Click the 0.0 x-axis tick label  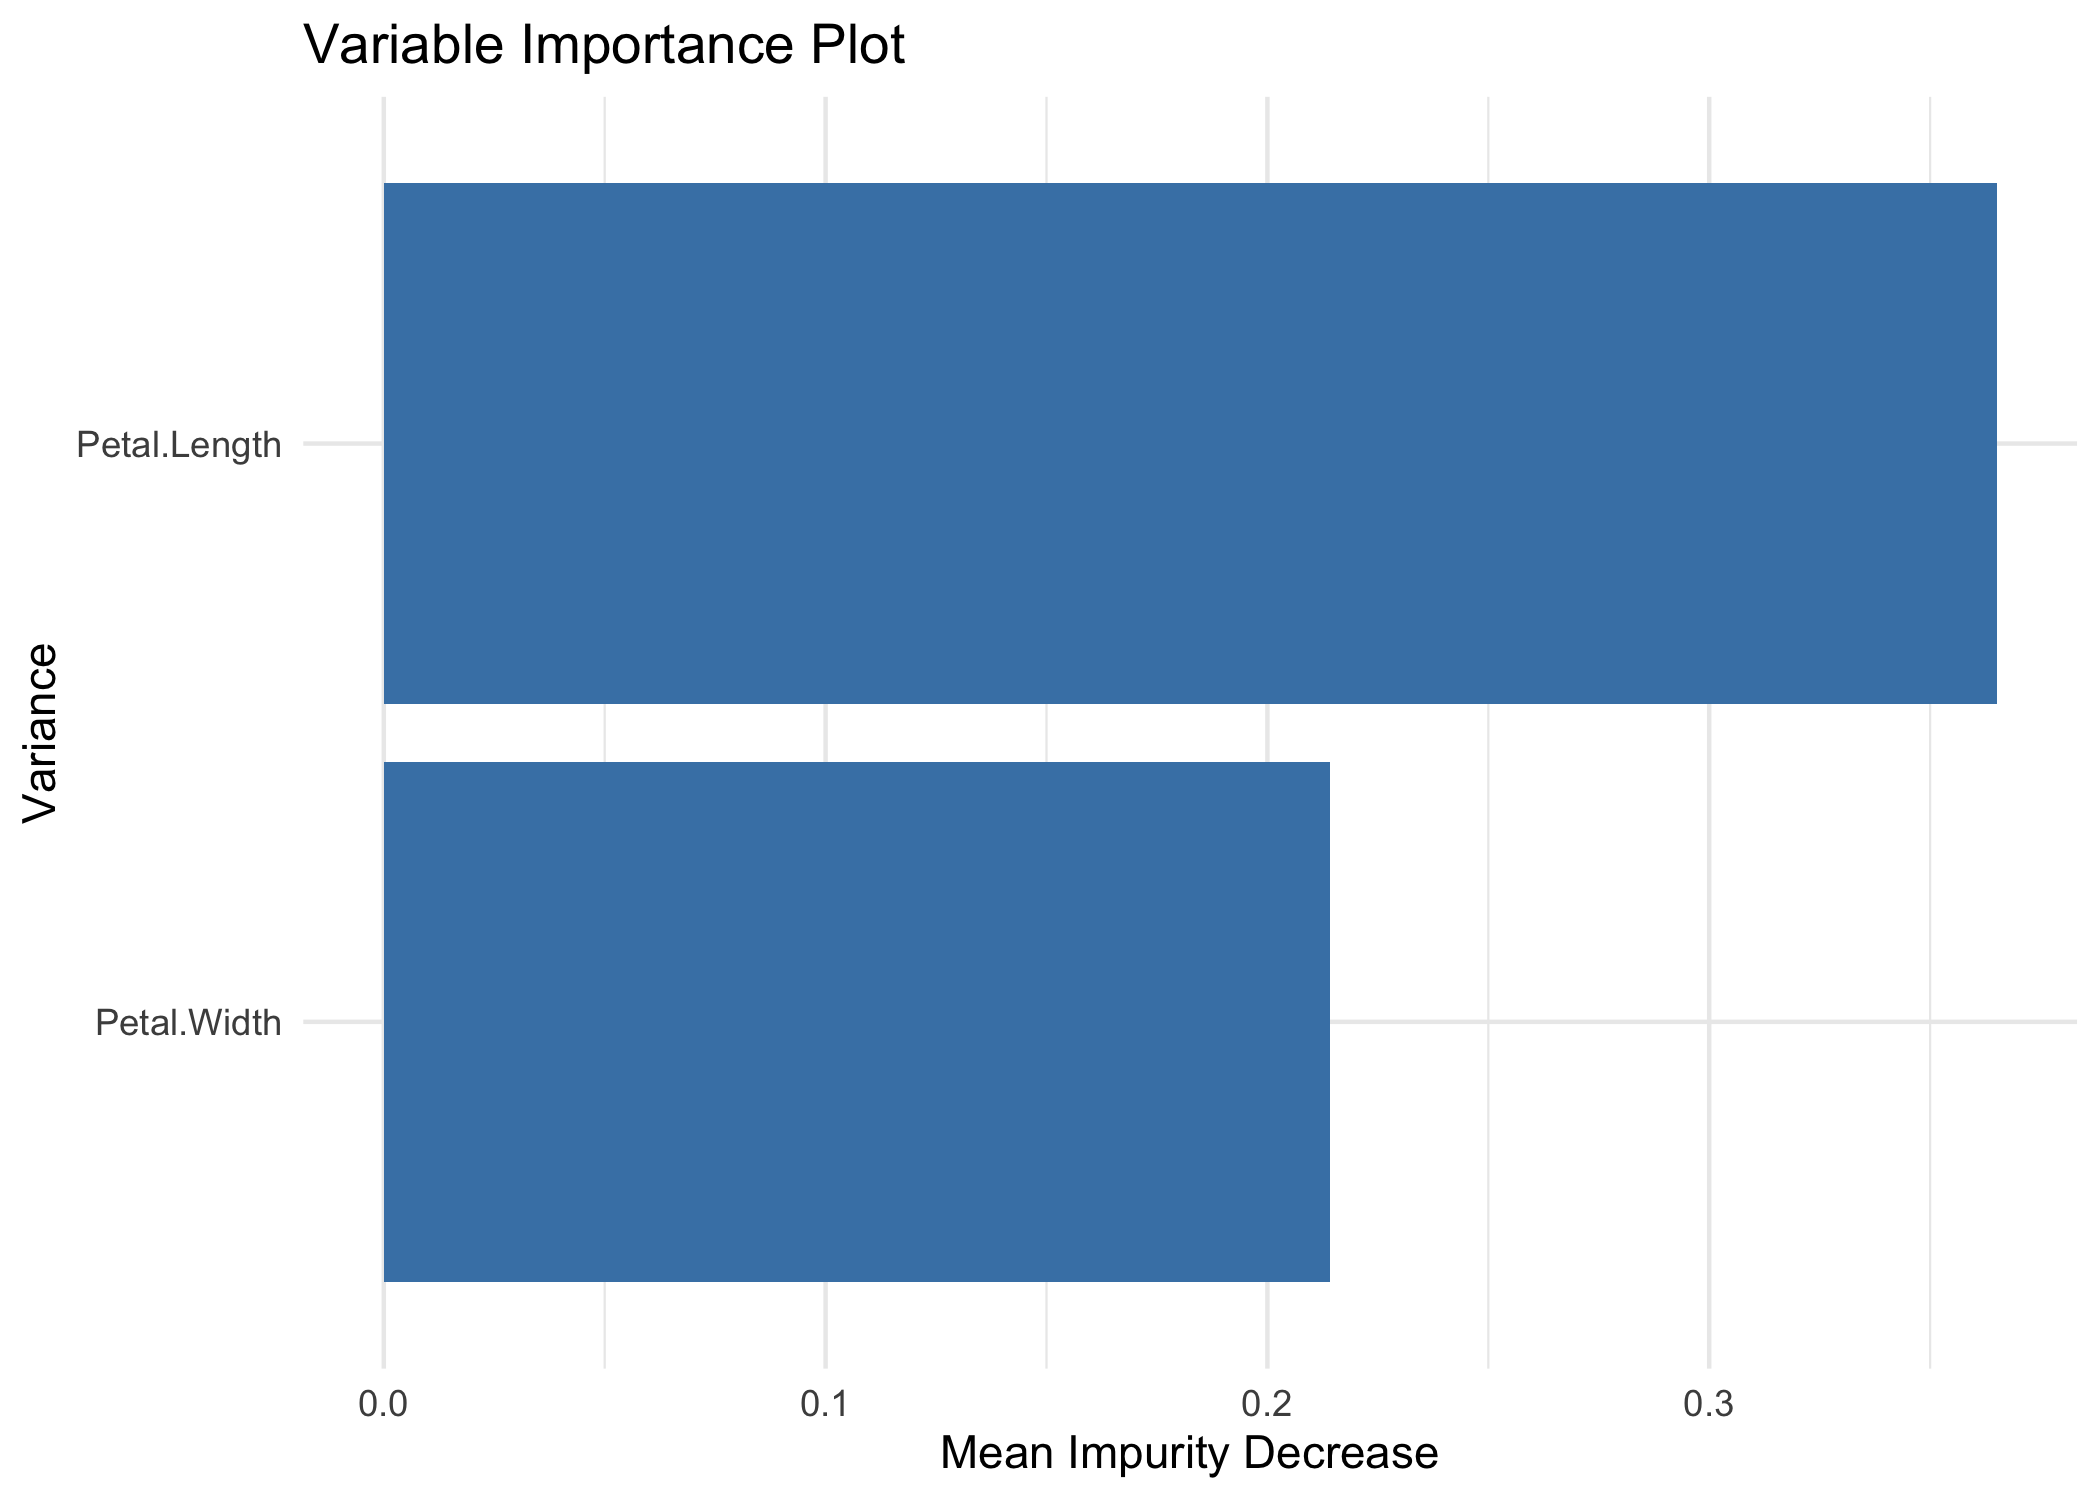(x=383, y=1404)
